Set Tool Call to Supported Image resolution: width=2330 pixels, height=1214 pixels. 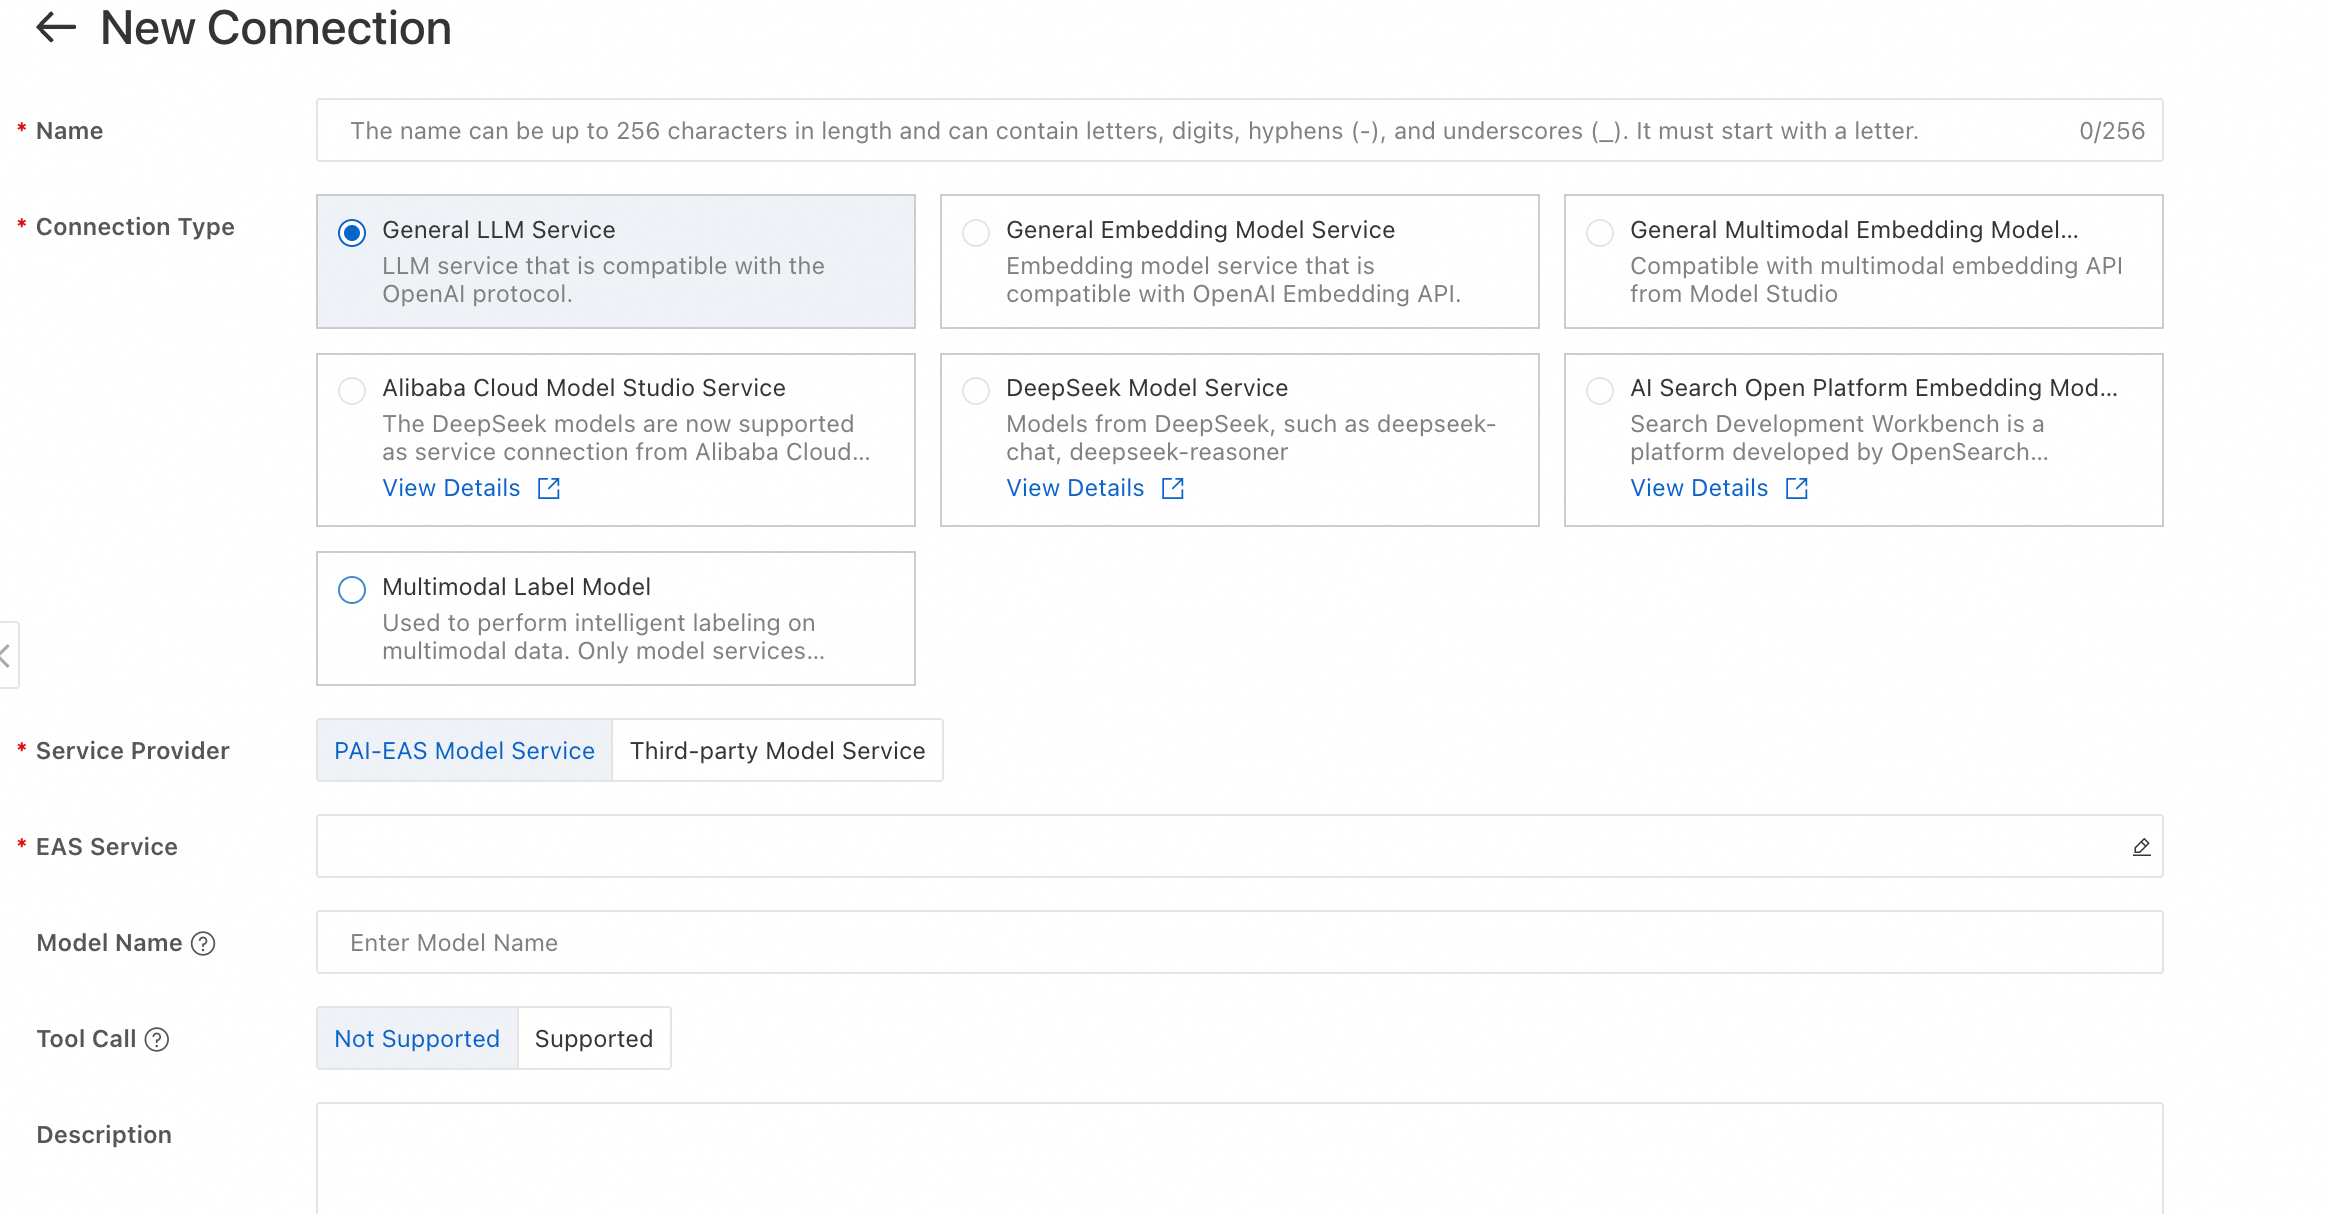(x=594, y=1039)
